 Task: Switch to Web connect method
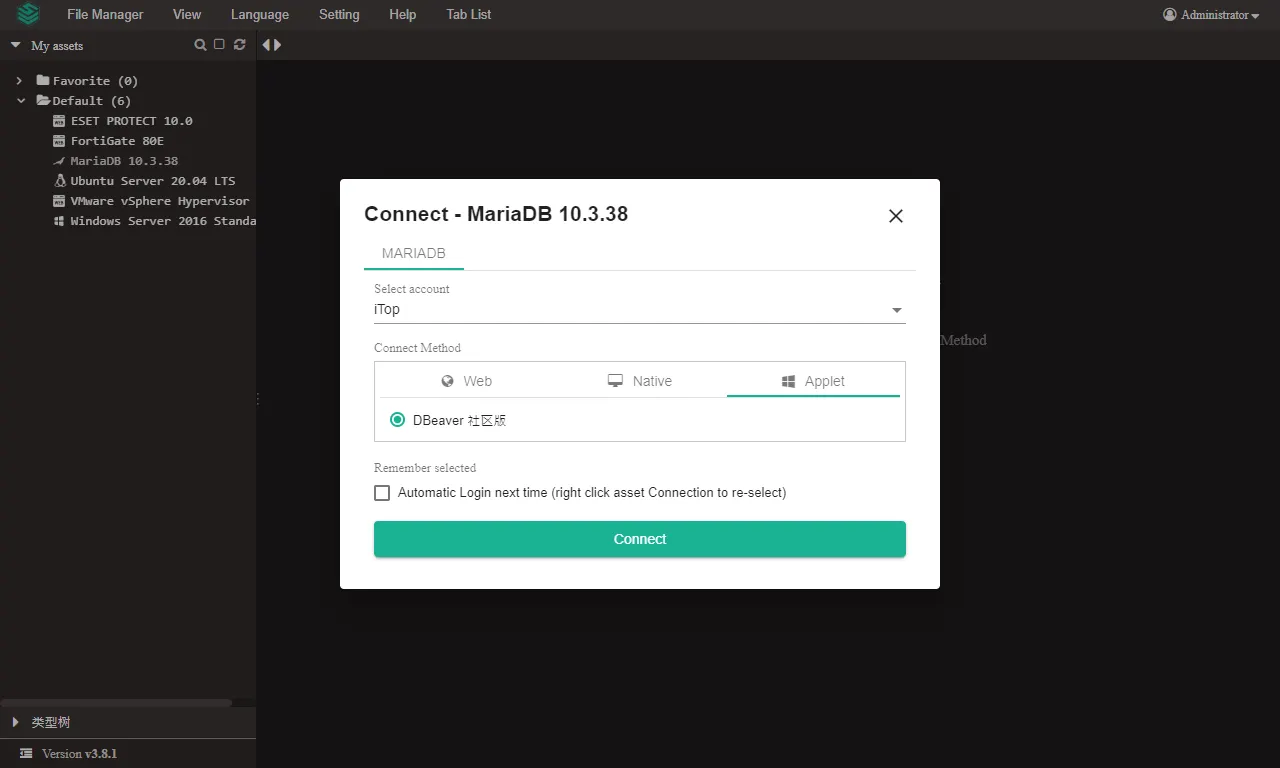pyautogui.click(x=467, y=381)
